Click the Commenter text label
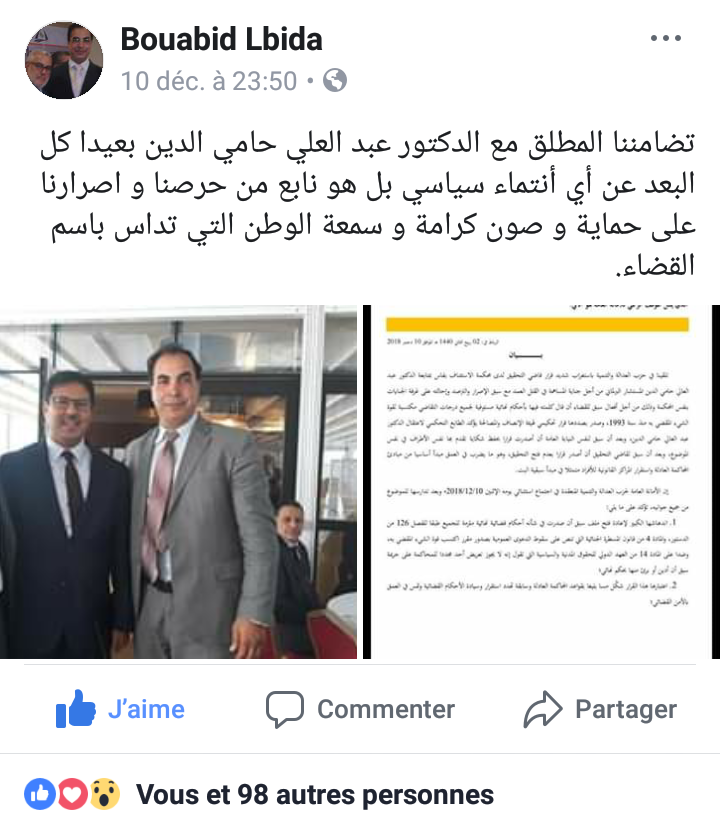The width and height of the screenshot is (720, 822). click(x=386, y=709)
